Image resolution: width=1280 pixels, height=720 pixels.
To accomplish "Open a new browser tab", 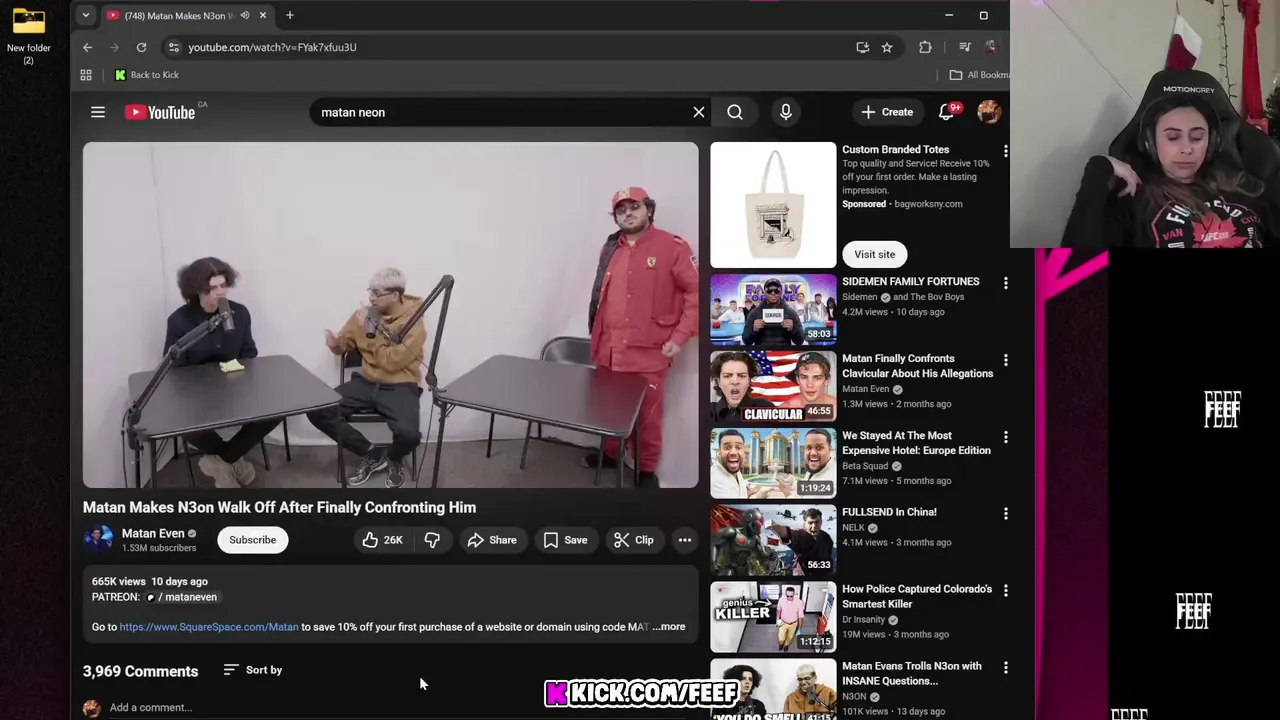I will [x=290, y=15].
